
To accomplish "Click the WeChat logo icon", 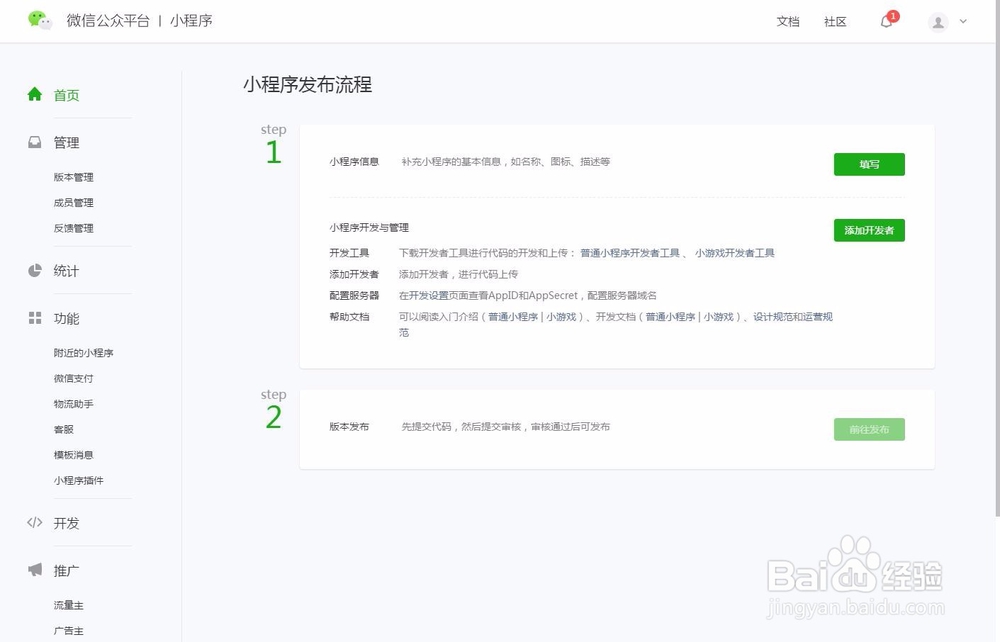I will (x=40, y=20).
